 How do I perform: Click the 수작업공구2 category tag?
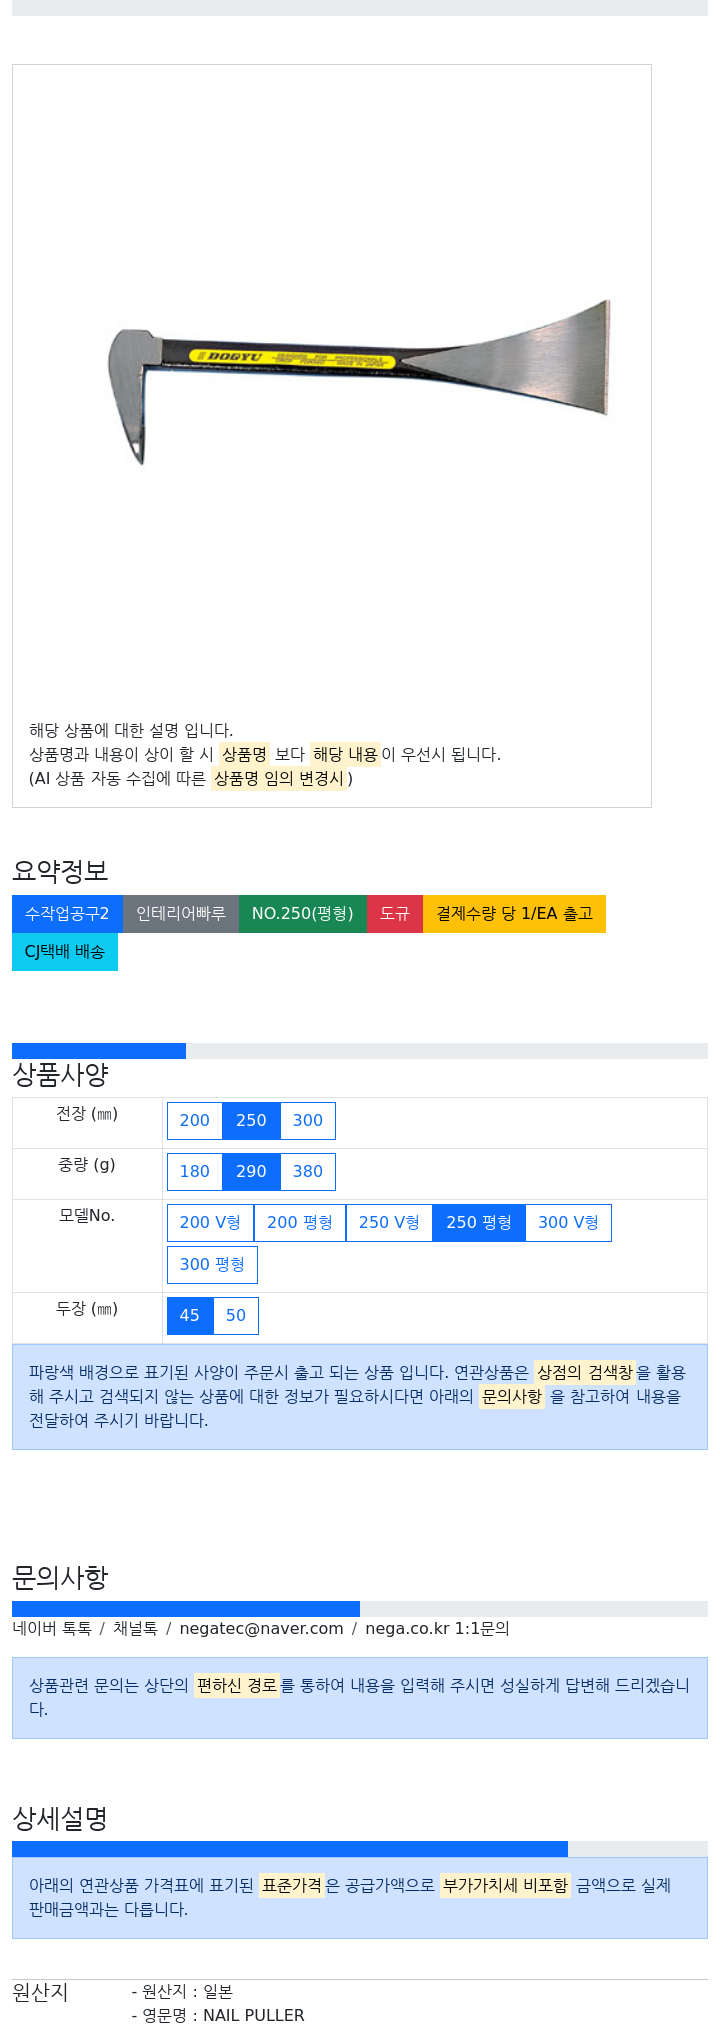click(67, 914)
